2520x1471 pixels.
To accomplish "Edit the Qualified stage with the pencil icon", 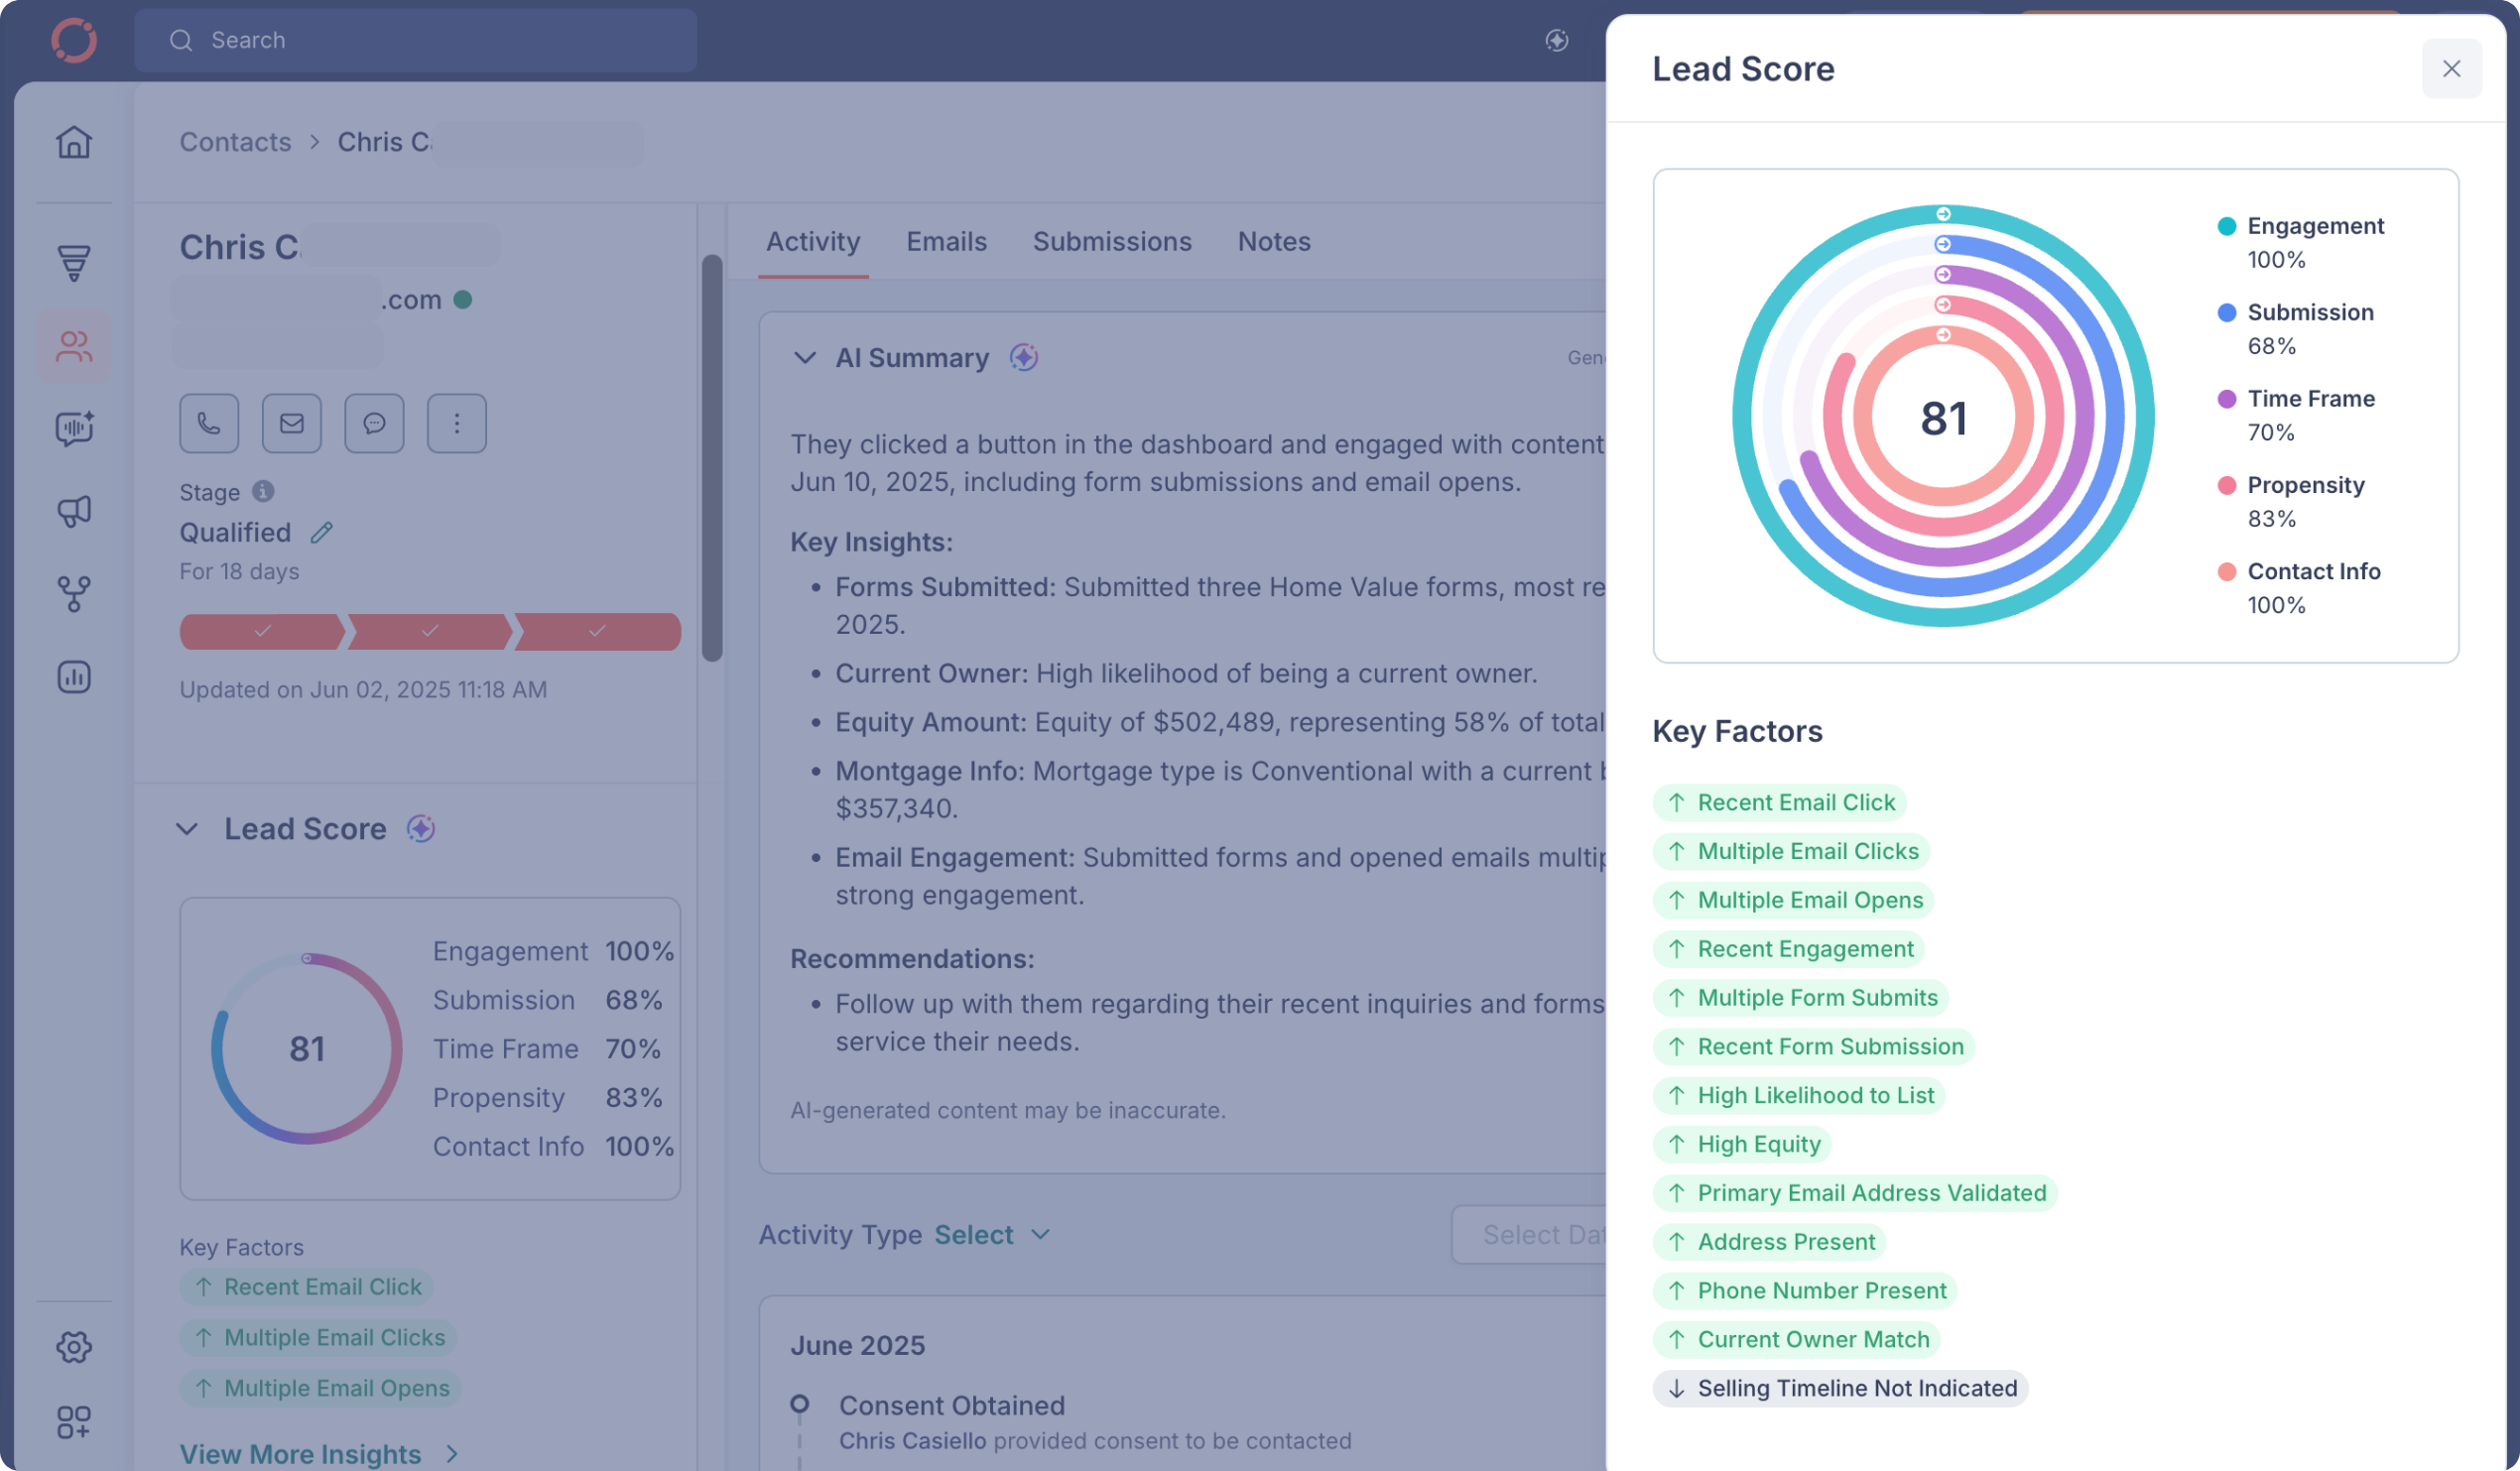I will (321, 533).
